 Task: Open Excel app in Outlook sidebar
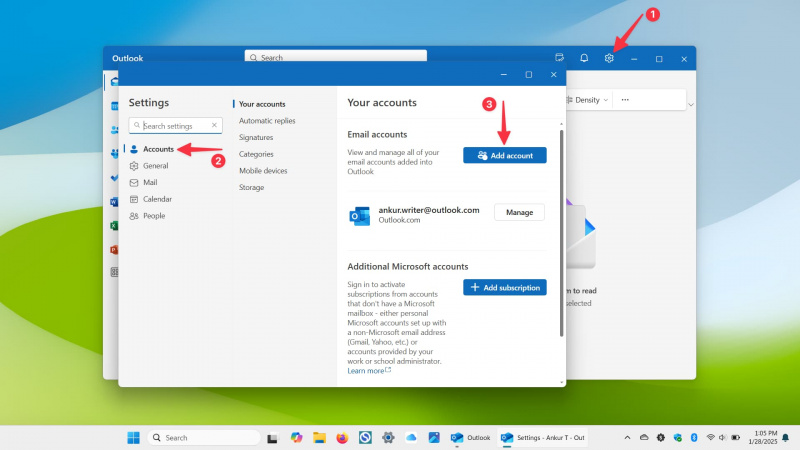(114, 226)
